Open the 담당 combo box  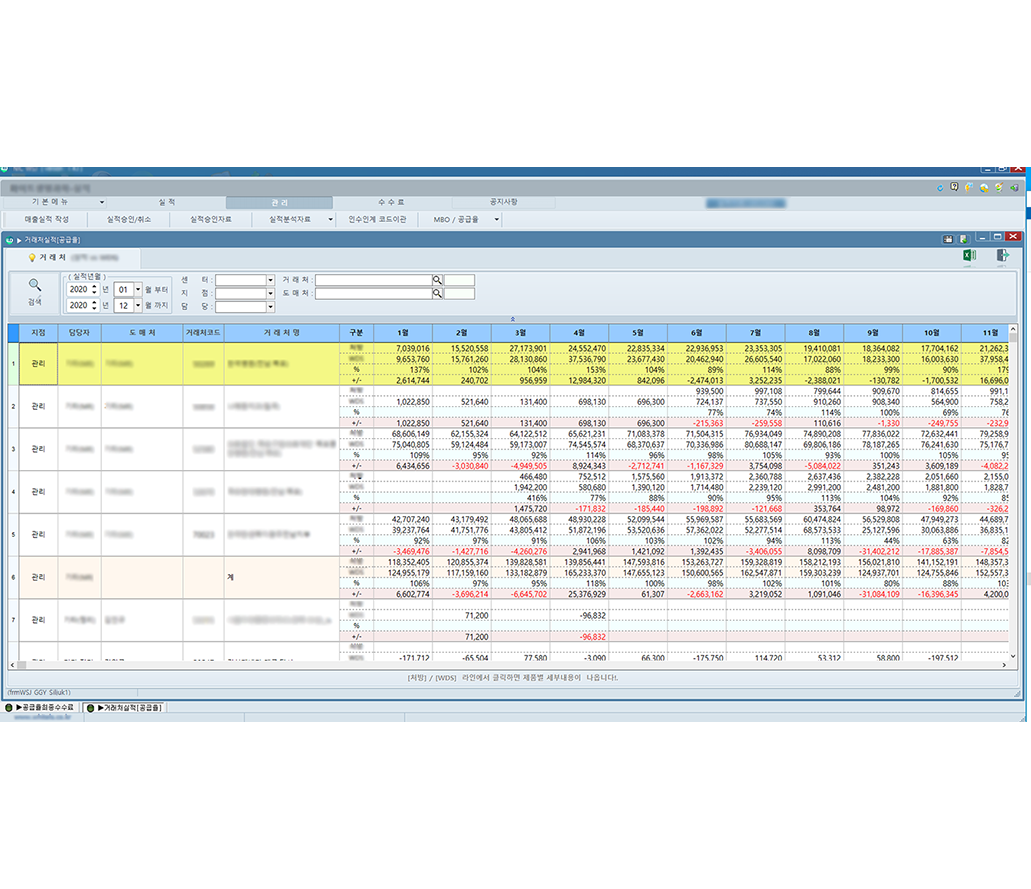click(270, 307)
